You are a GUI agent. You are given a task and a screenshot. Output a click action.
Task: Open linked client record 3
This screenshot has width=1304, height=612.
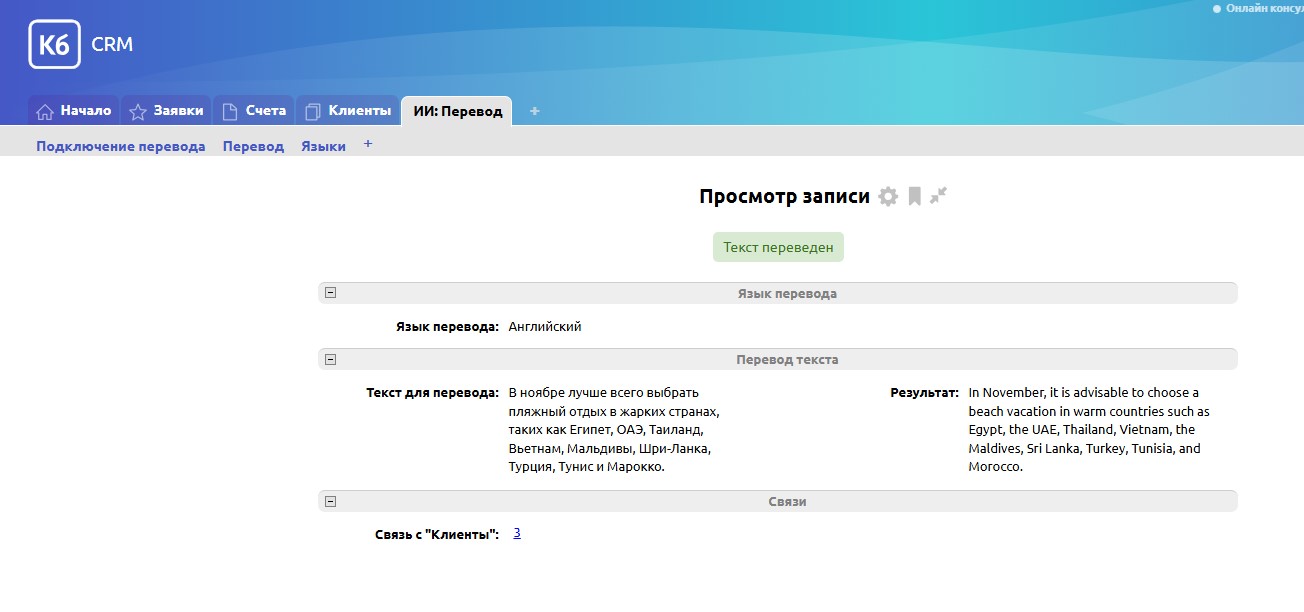point(517,533)
